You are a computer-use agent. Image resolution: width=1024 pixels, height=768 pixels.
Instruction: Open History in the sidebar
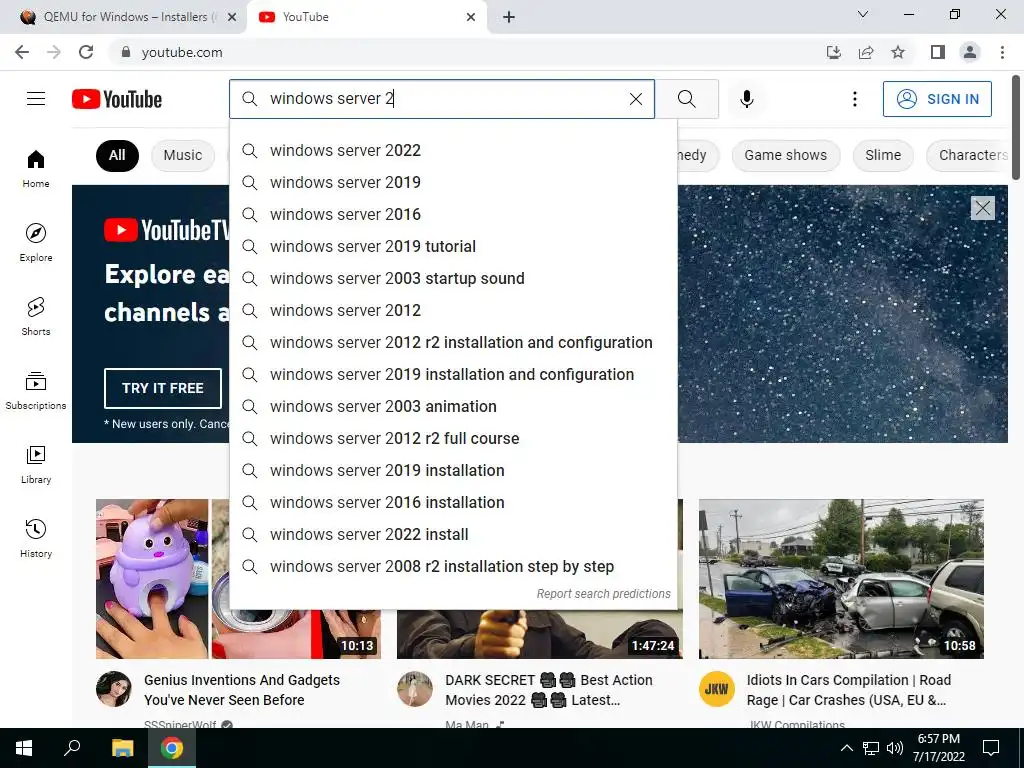[36, 537]
